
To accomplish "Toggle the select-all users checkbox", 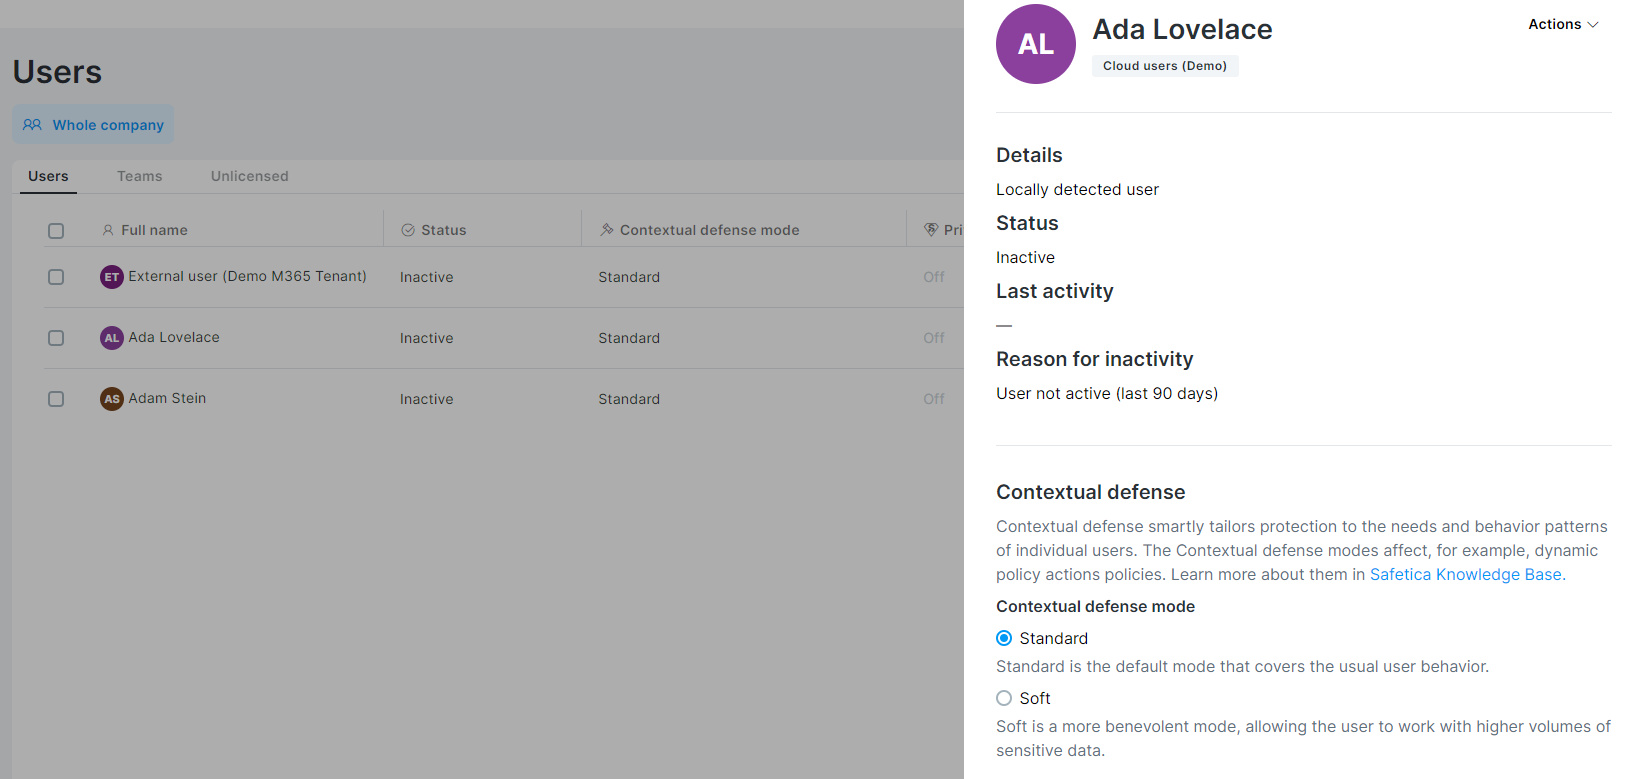I will 56,231.
